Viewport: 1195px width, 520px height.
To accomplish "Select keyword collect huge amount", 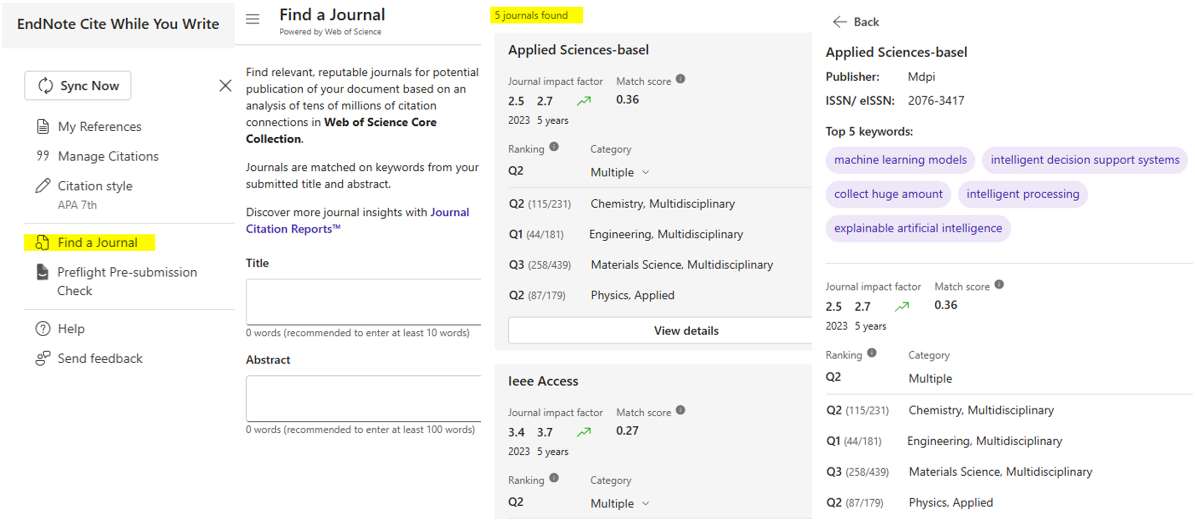I will pos(889,194).
